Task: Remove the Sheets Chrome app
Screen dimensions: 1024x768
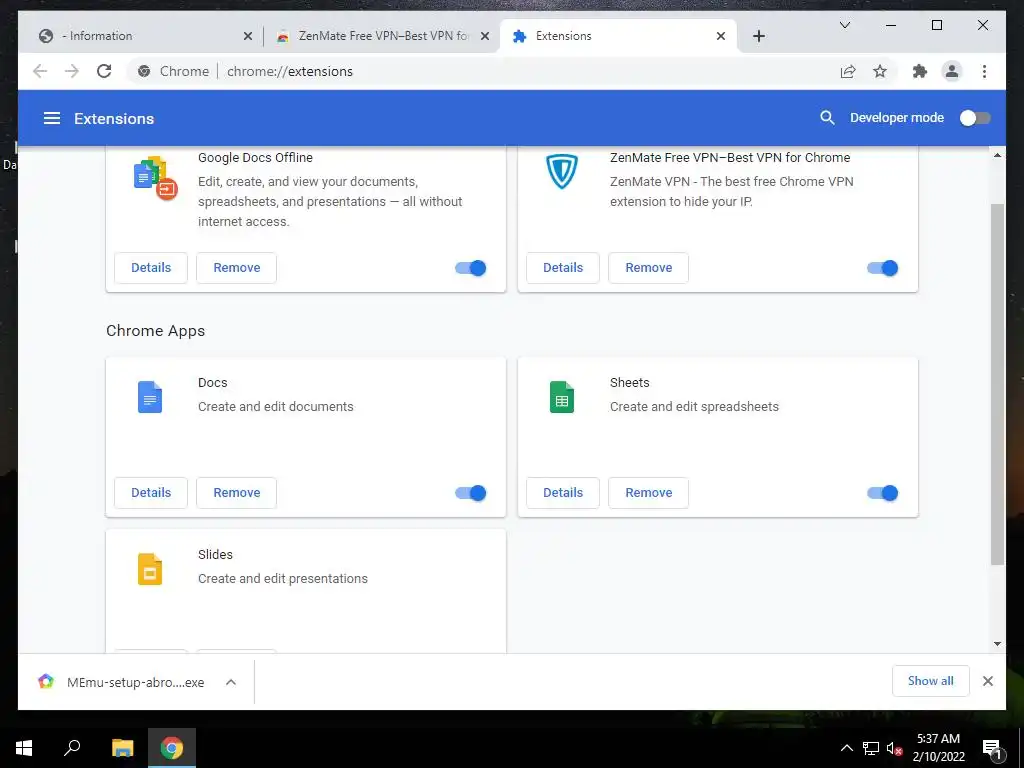Action: [x=648, y=493]
